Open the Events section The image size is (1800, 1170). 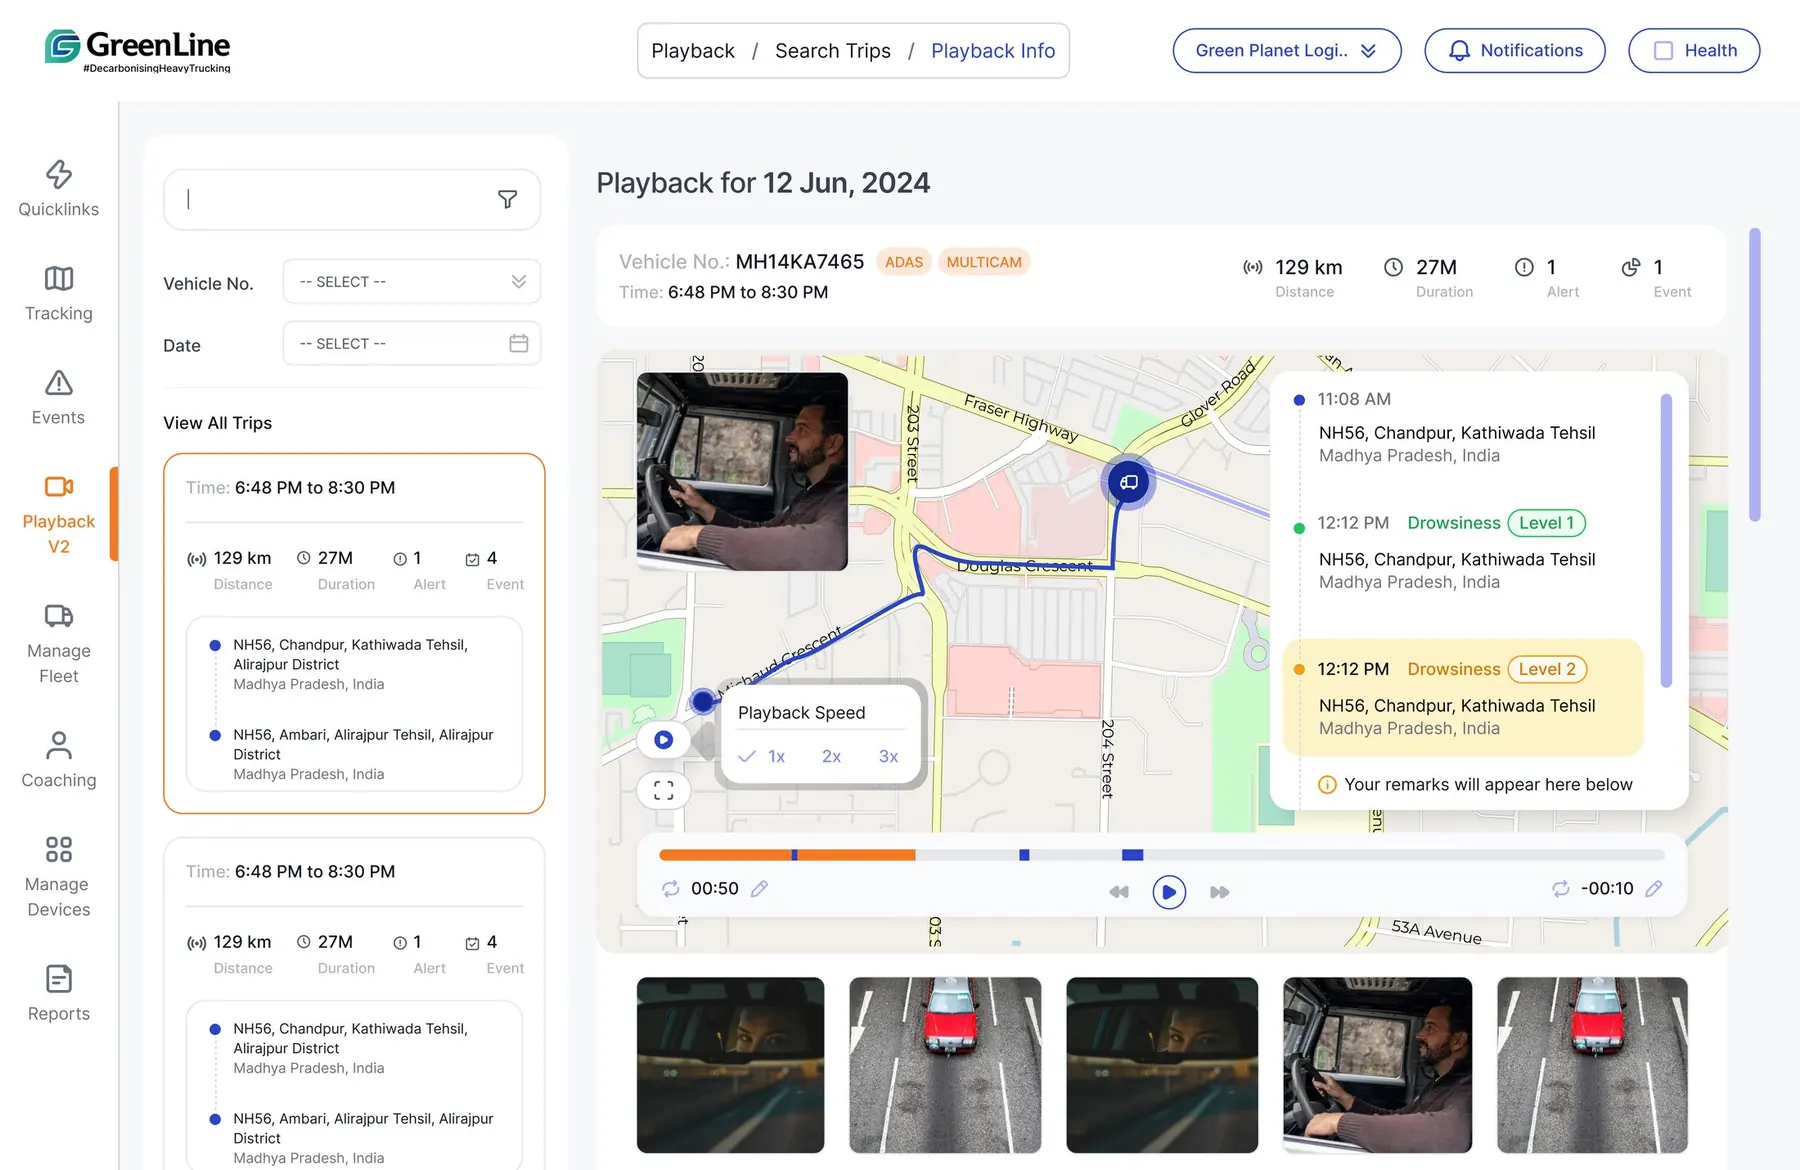click(x=59, y=397)
